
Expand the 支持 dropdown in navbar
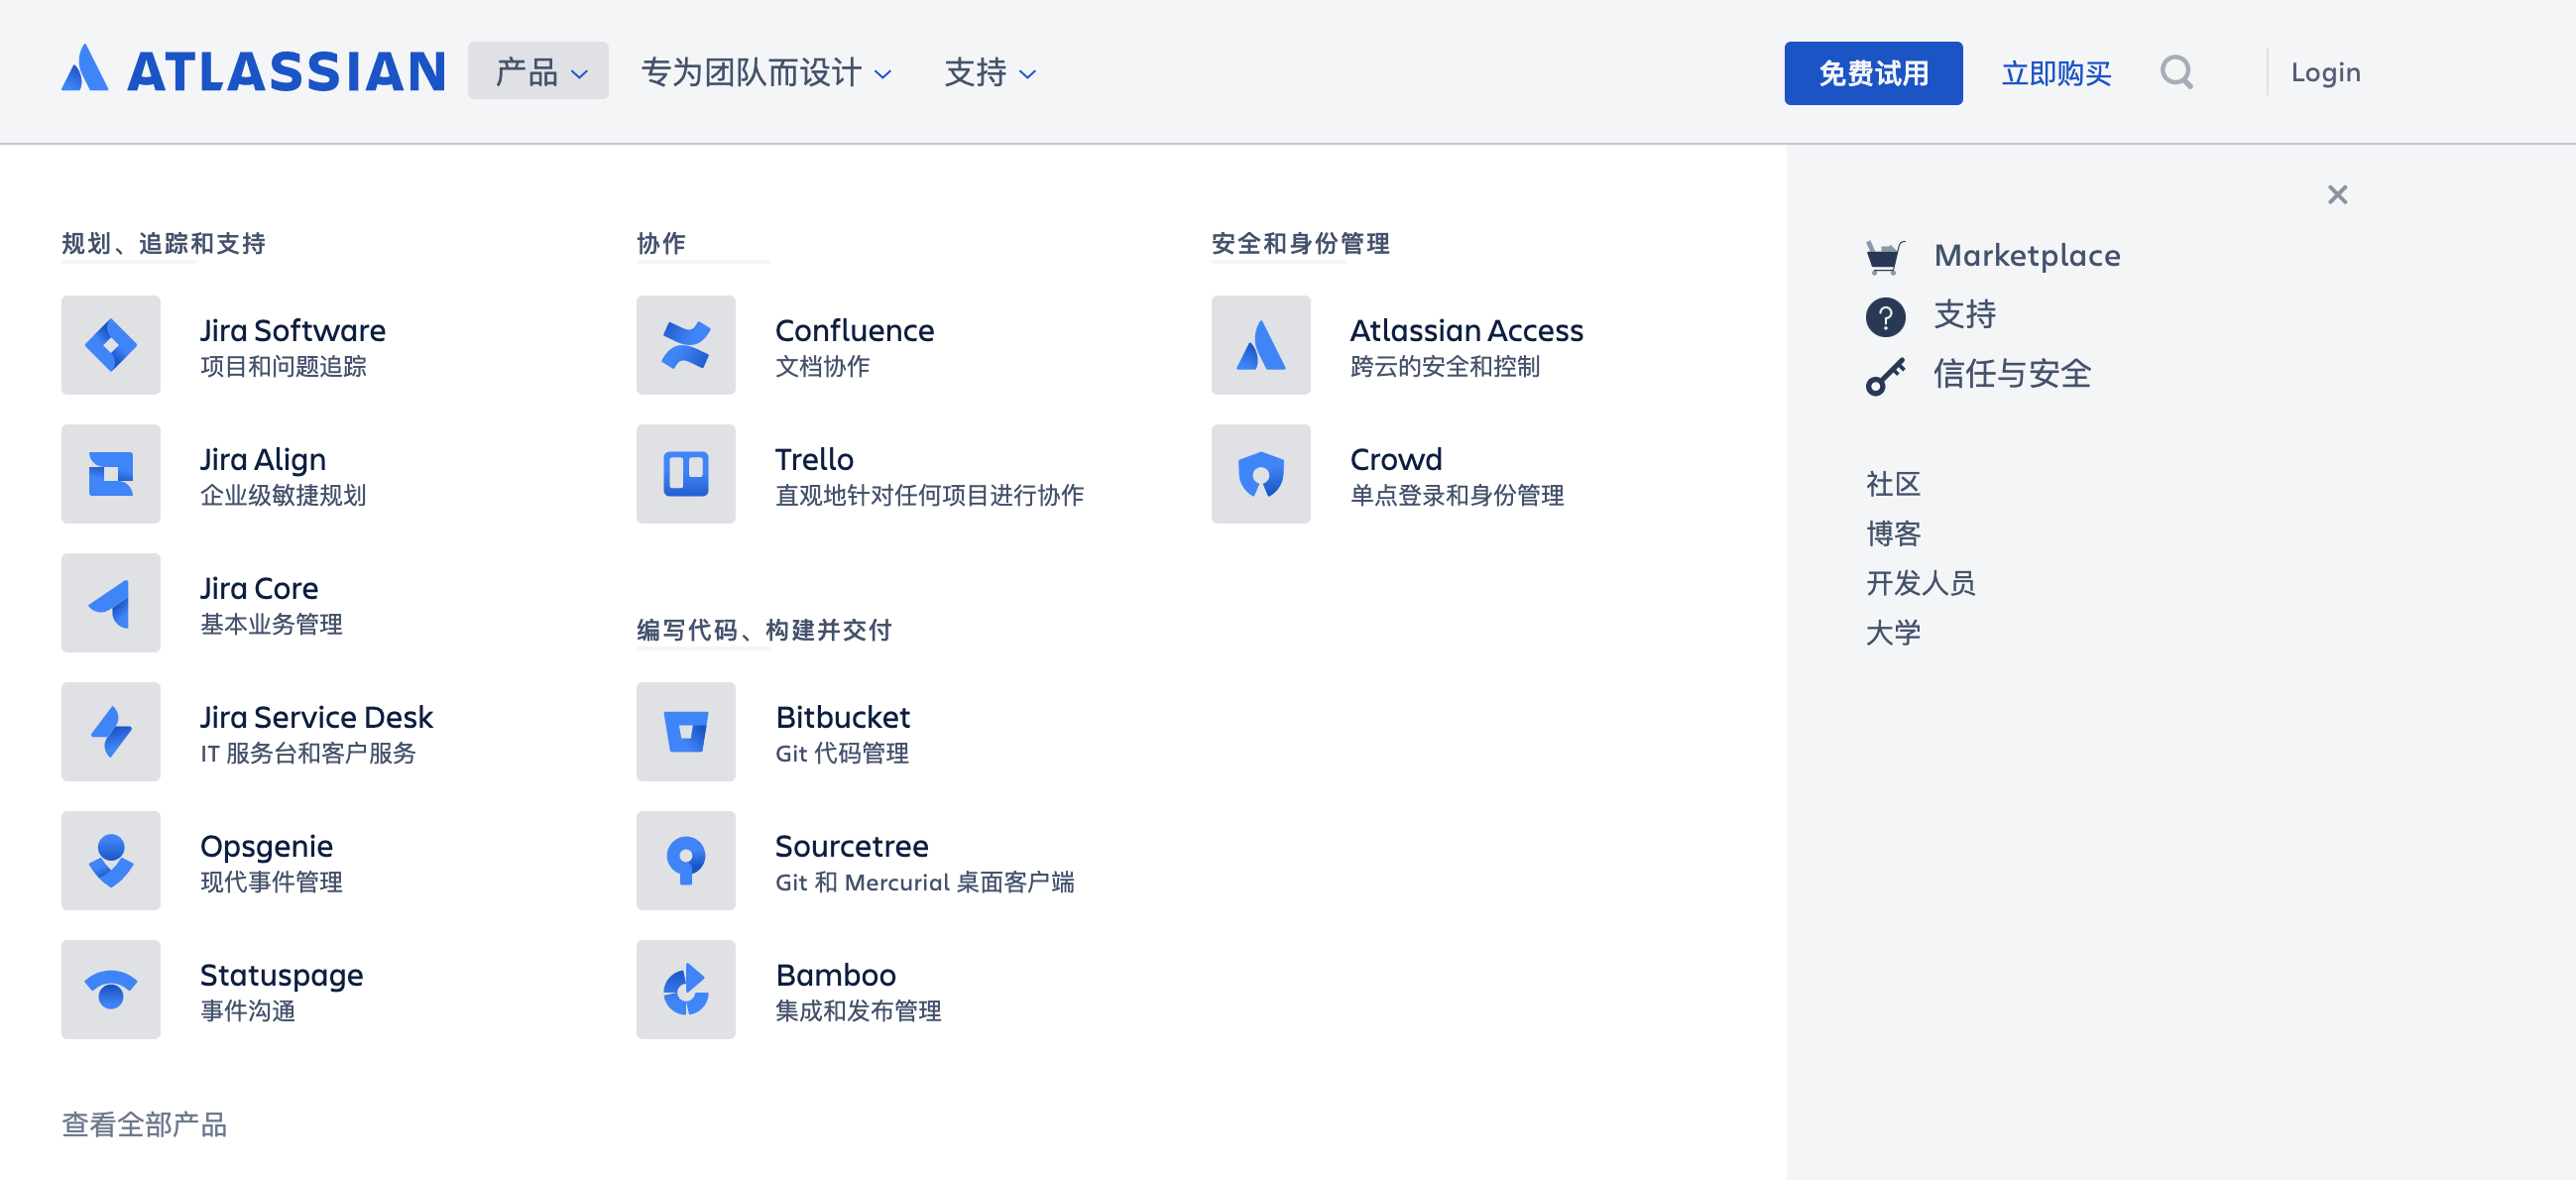pos(989,72)
